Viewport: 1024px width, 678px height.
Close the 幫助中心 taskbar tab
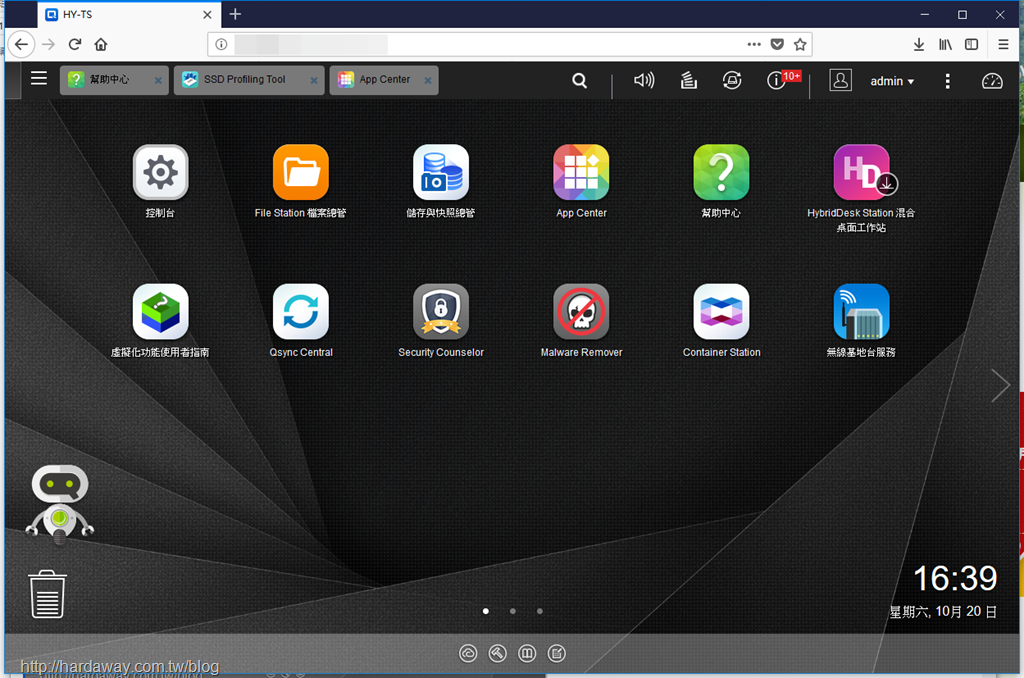tap(158, 80)
